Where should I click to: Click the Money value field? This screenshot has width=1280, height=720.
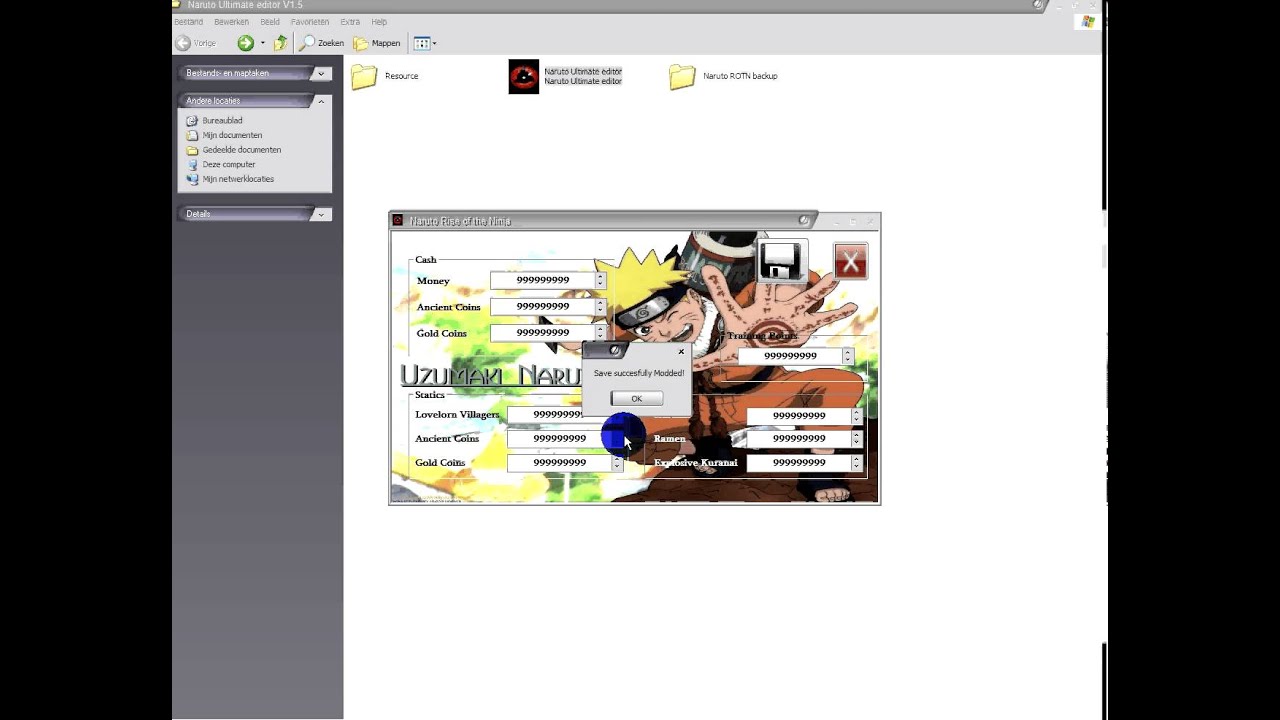542,280
